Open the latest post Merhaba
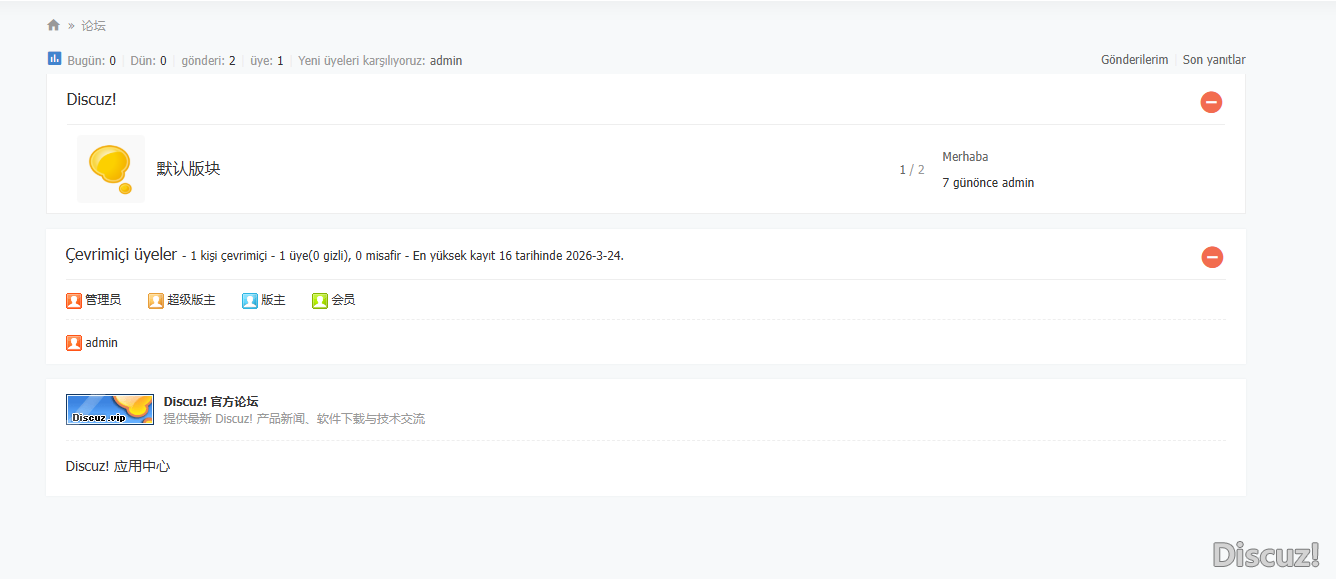This screenshot has width=1336, height=579. [965, 157]
